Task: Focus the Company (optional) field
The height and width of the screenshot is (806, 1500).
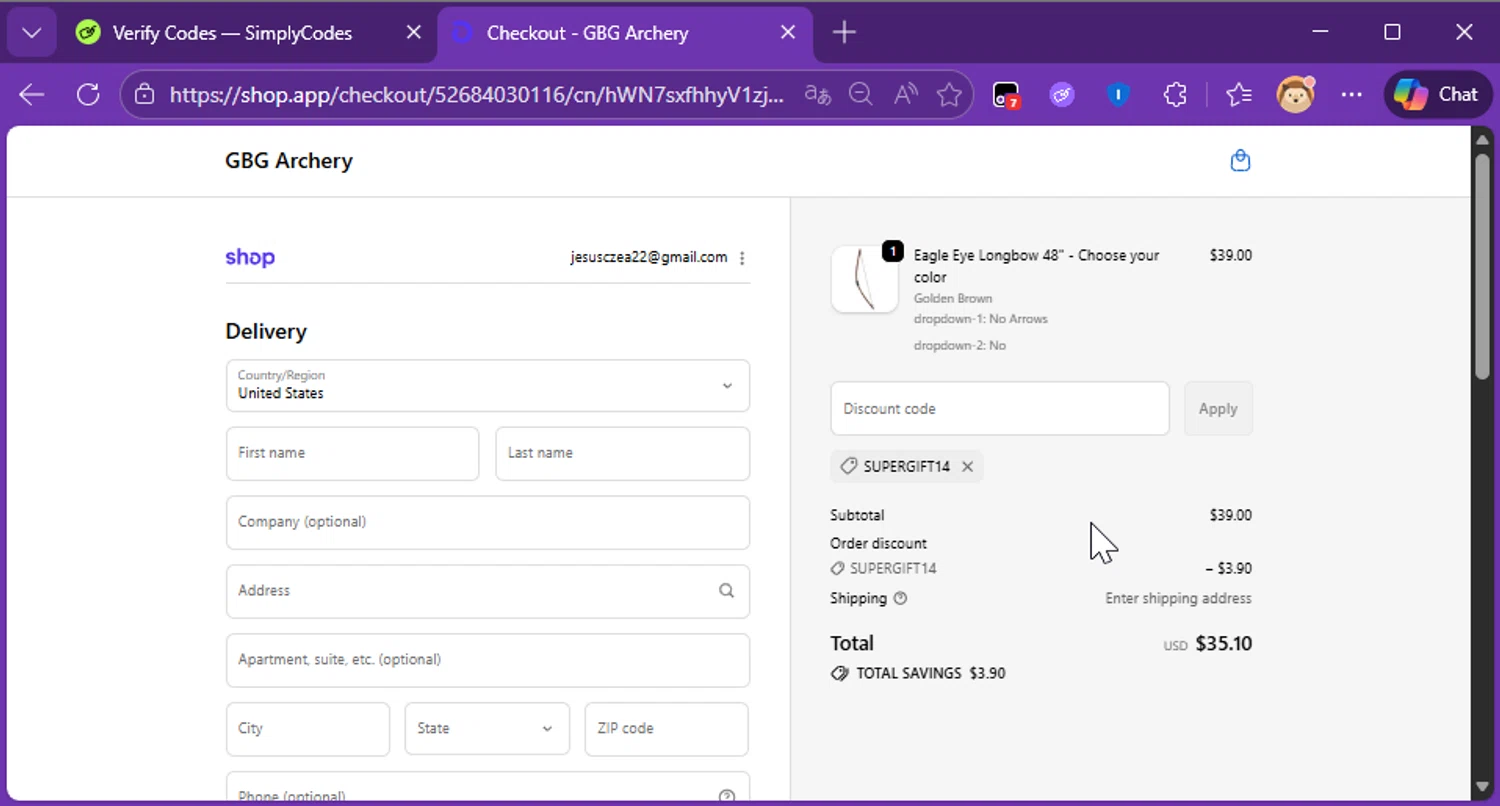Action: (x=488, y=522)
